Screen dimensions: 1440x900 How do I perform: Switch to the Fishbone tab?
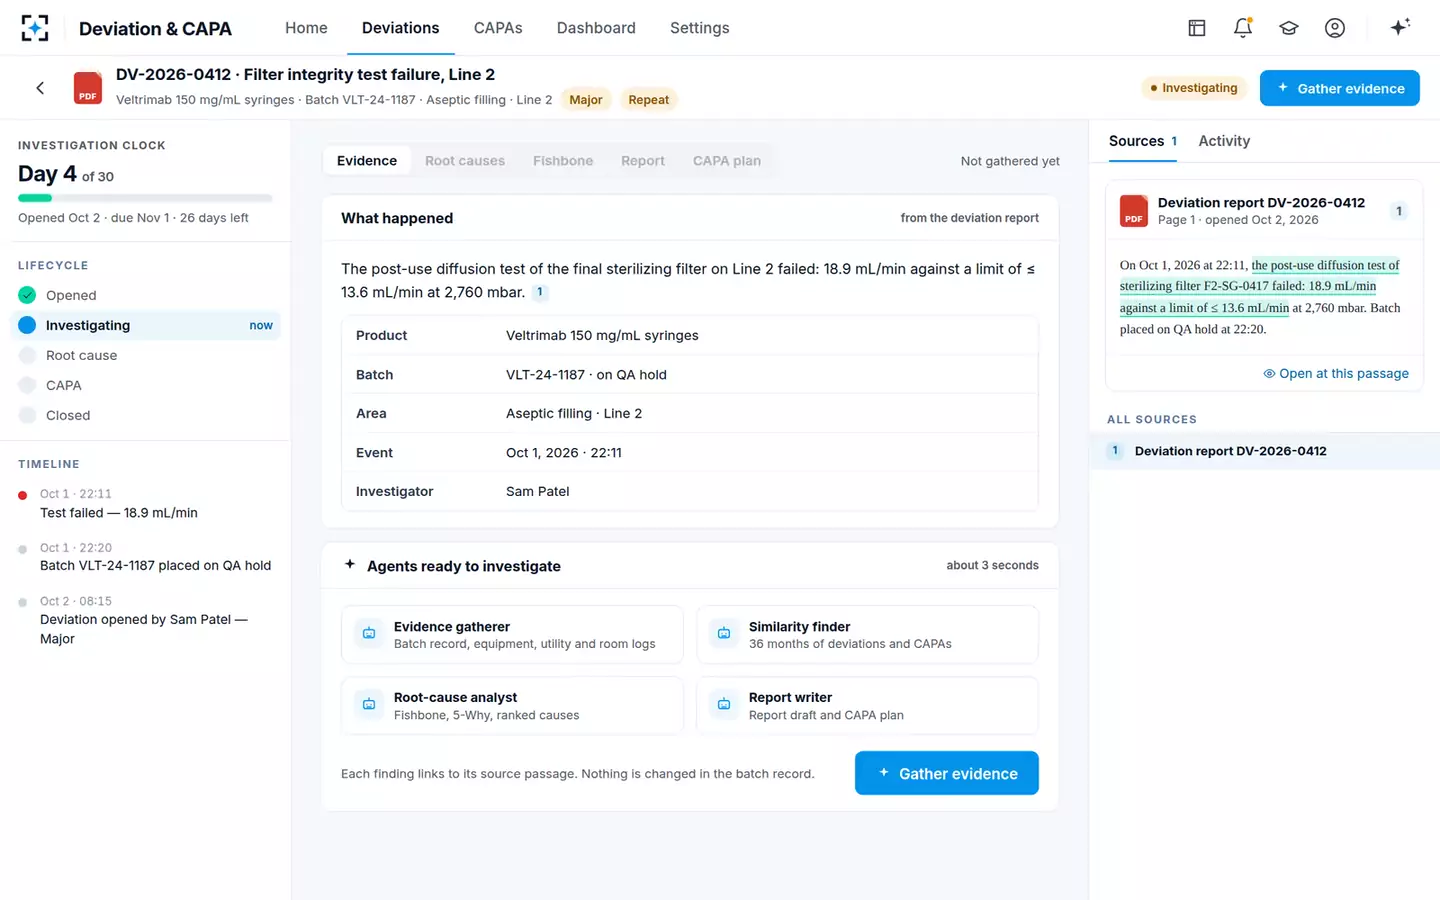[563, 161]
